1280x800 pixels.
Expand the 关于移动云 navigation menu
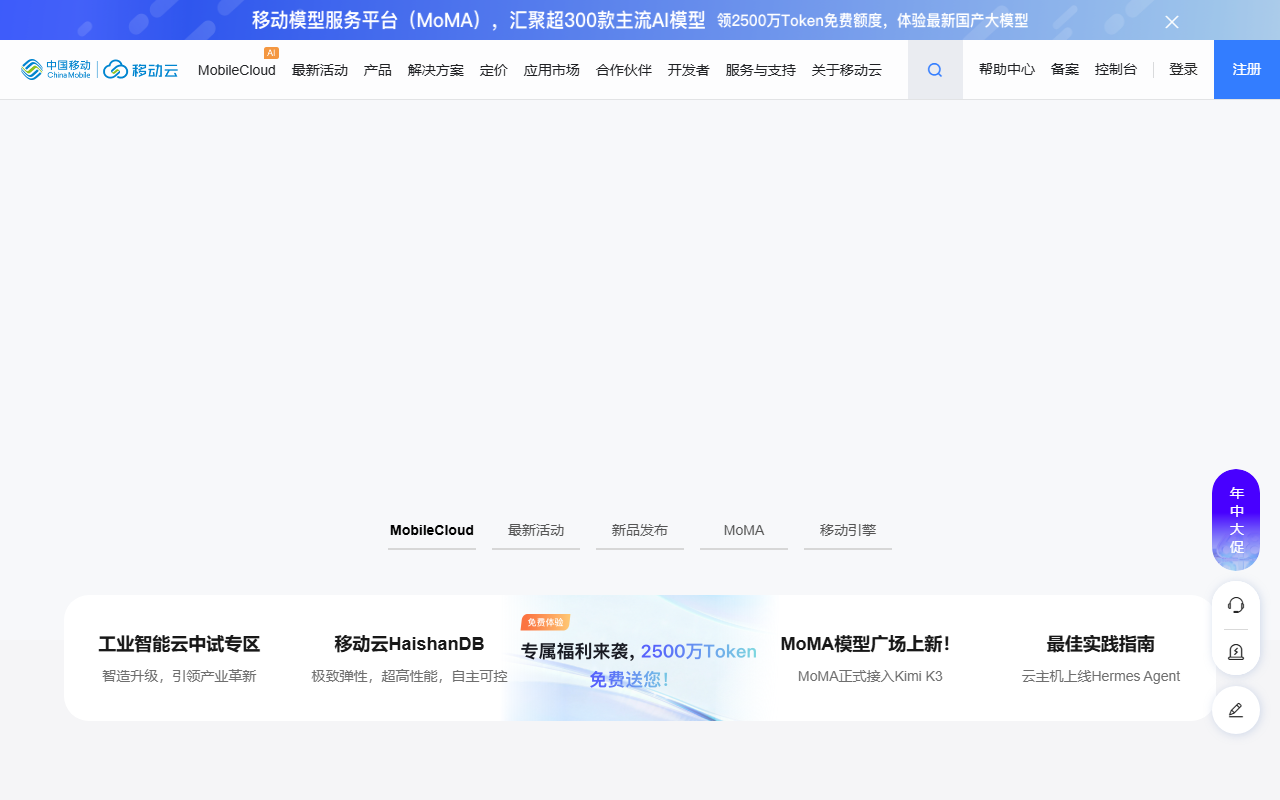point(847,70)
